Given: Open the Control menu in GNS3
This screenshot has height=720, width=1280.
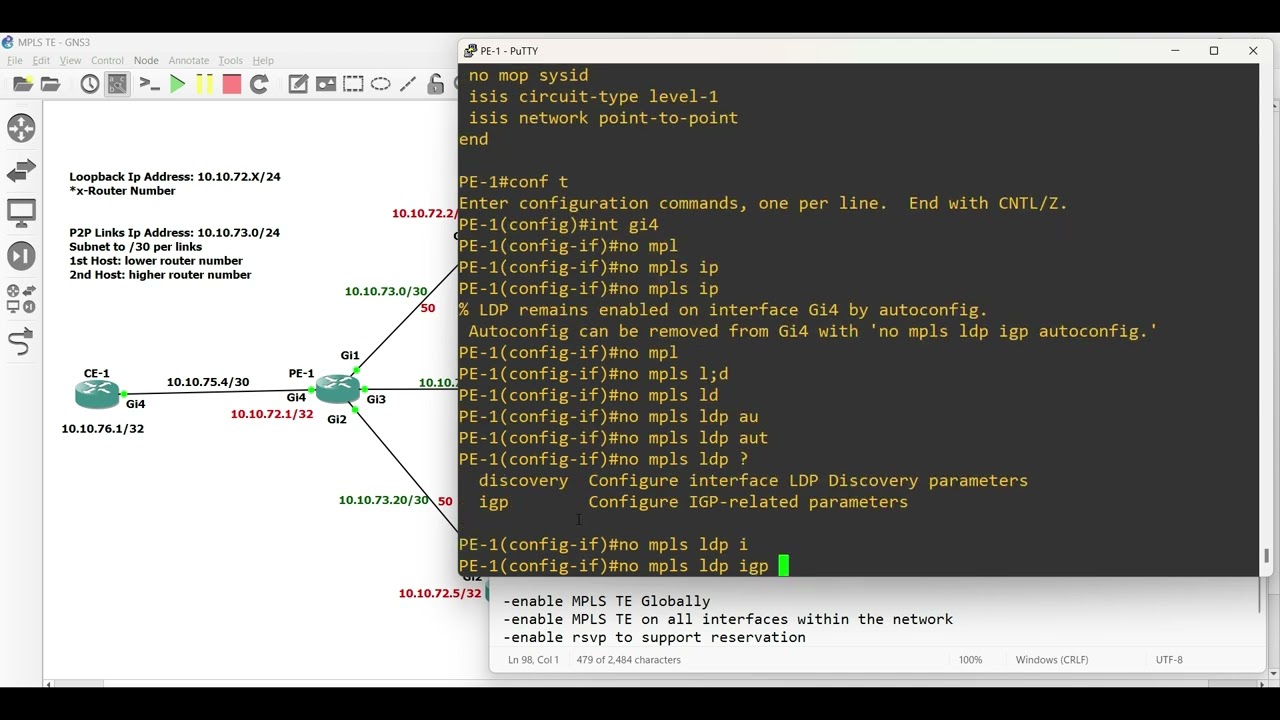Looking at the screenshot, I should (x=107, y=61).
